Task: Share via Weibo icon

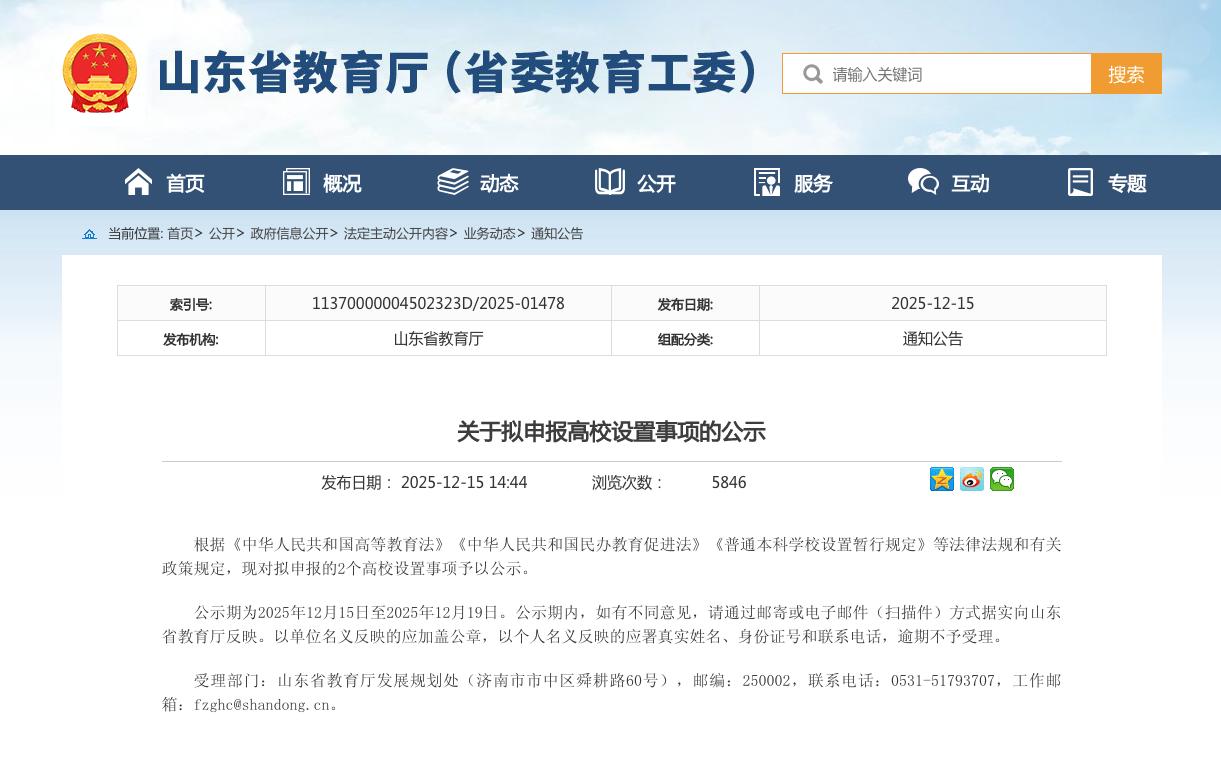Action: pyautogui.click(x=972, y=480)
